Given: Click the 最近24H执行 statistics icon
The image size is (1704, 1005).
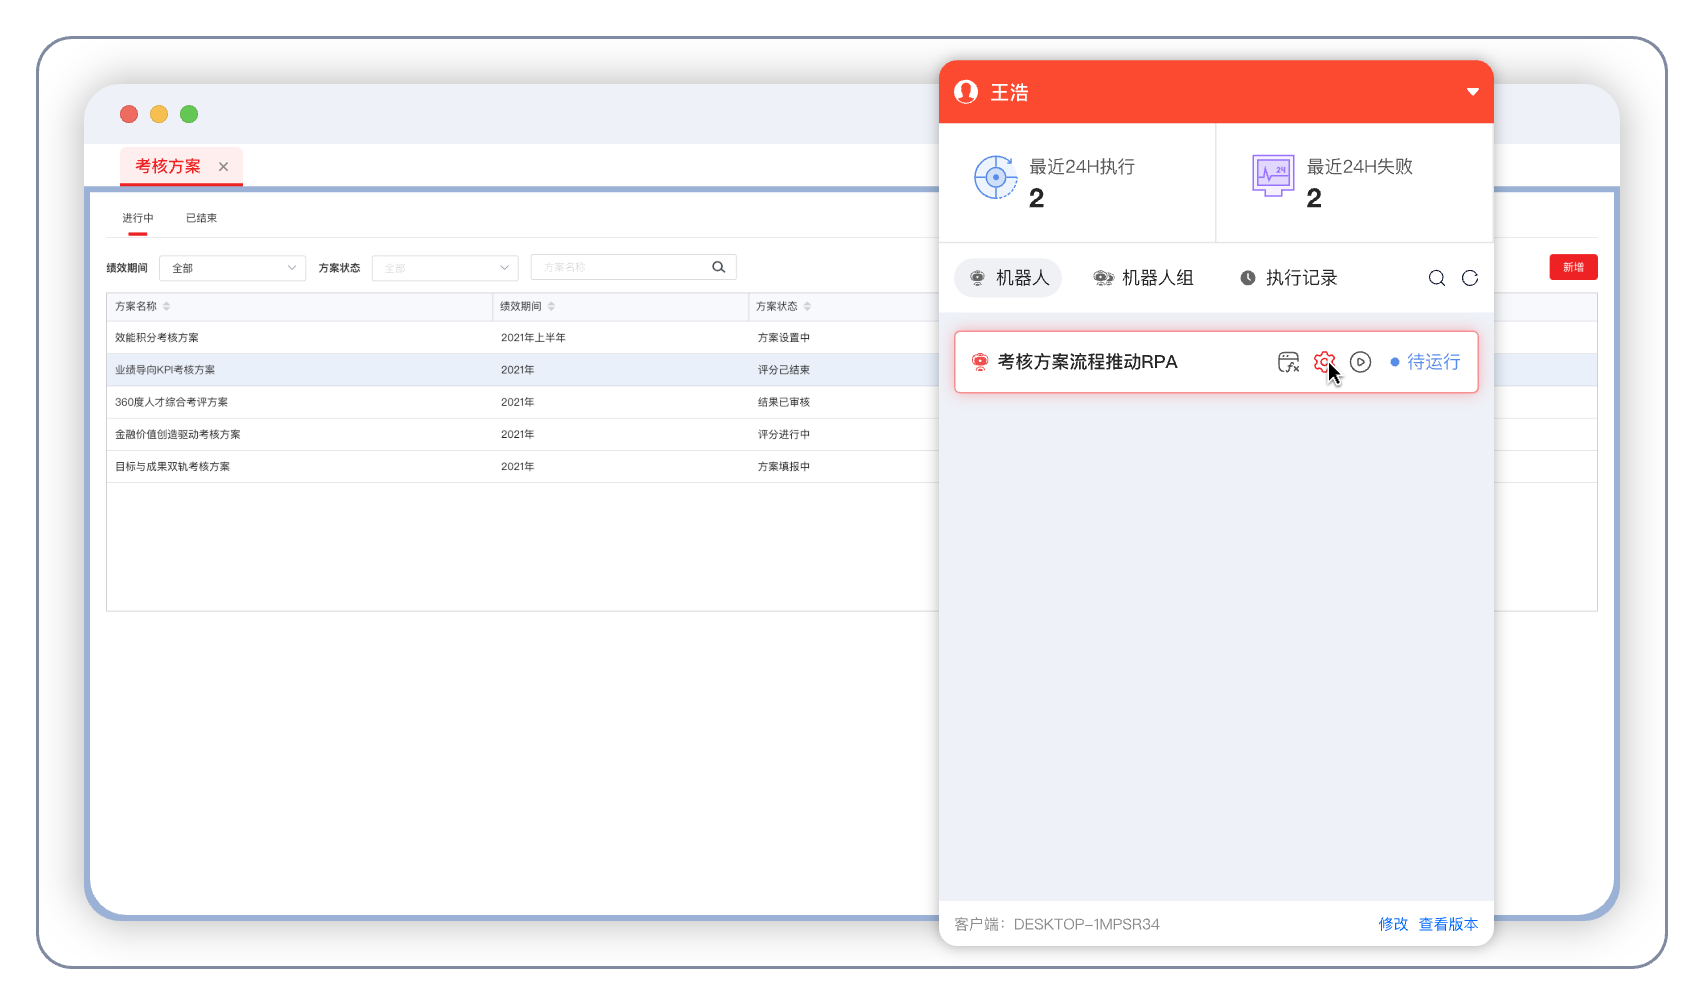Looking at the screenshot, I should (x=995, y=178).
